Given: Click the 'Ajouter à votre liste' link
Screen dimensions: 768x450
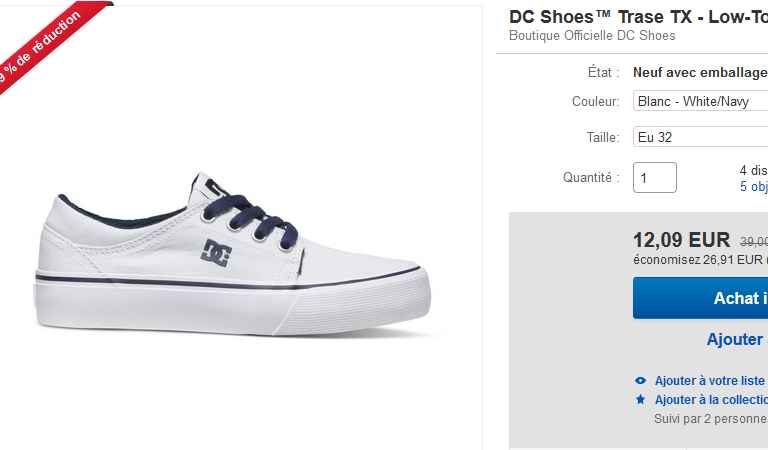Looking at the screenshot, I should coord(710,380).
